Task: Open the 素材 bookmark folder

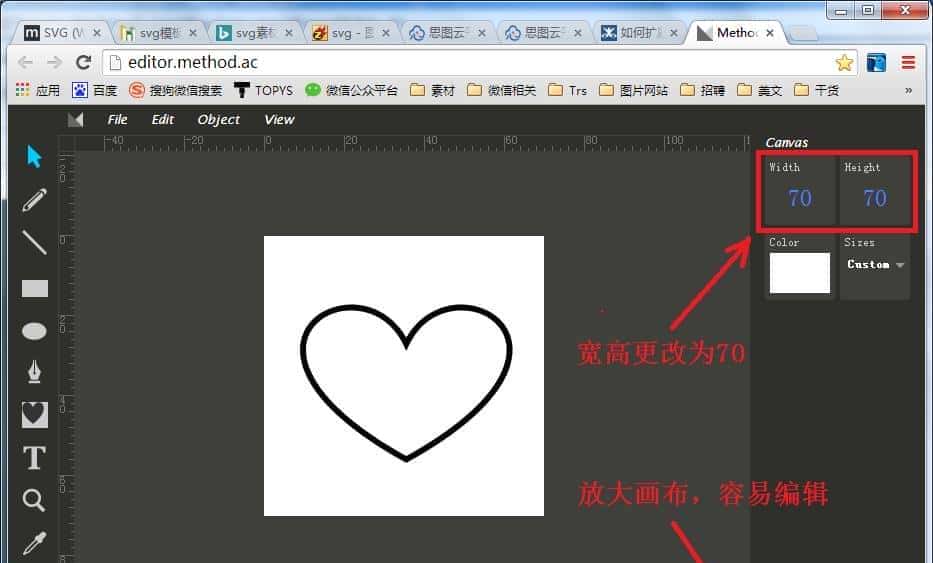Action: click(433, 90)
